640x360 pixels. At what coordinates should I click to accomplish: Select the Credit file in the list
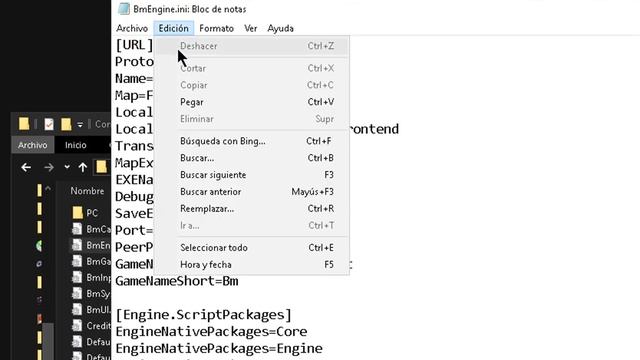(x=90, y=326)
